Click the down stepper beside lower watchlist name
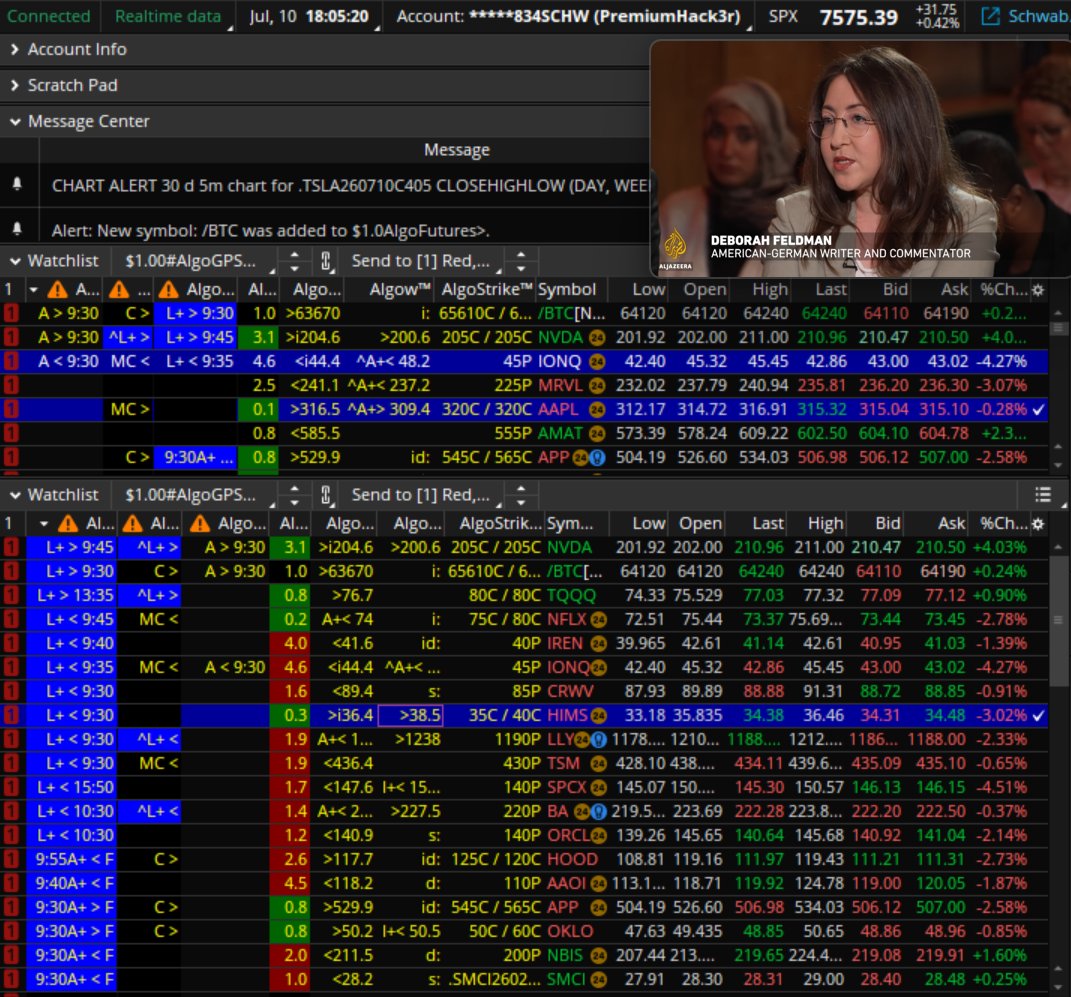This screenshot has width=1071, height=997. tap(294, 502)
